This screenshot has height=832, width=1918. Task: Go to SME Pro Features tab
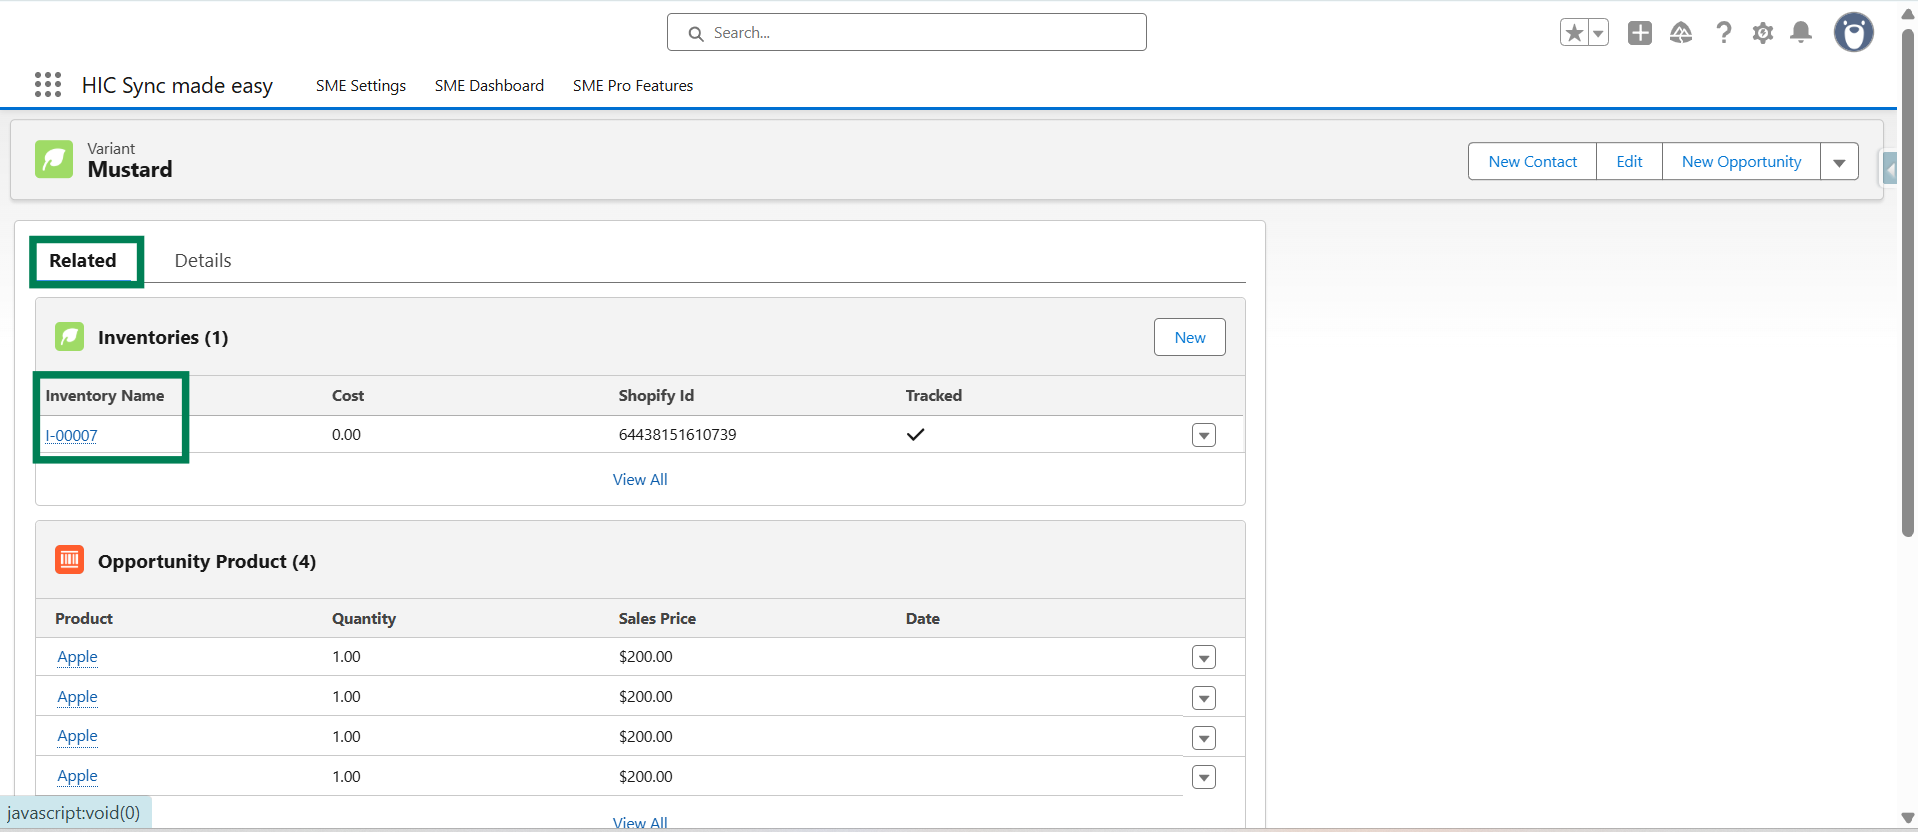point(632,86)
